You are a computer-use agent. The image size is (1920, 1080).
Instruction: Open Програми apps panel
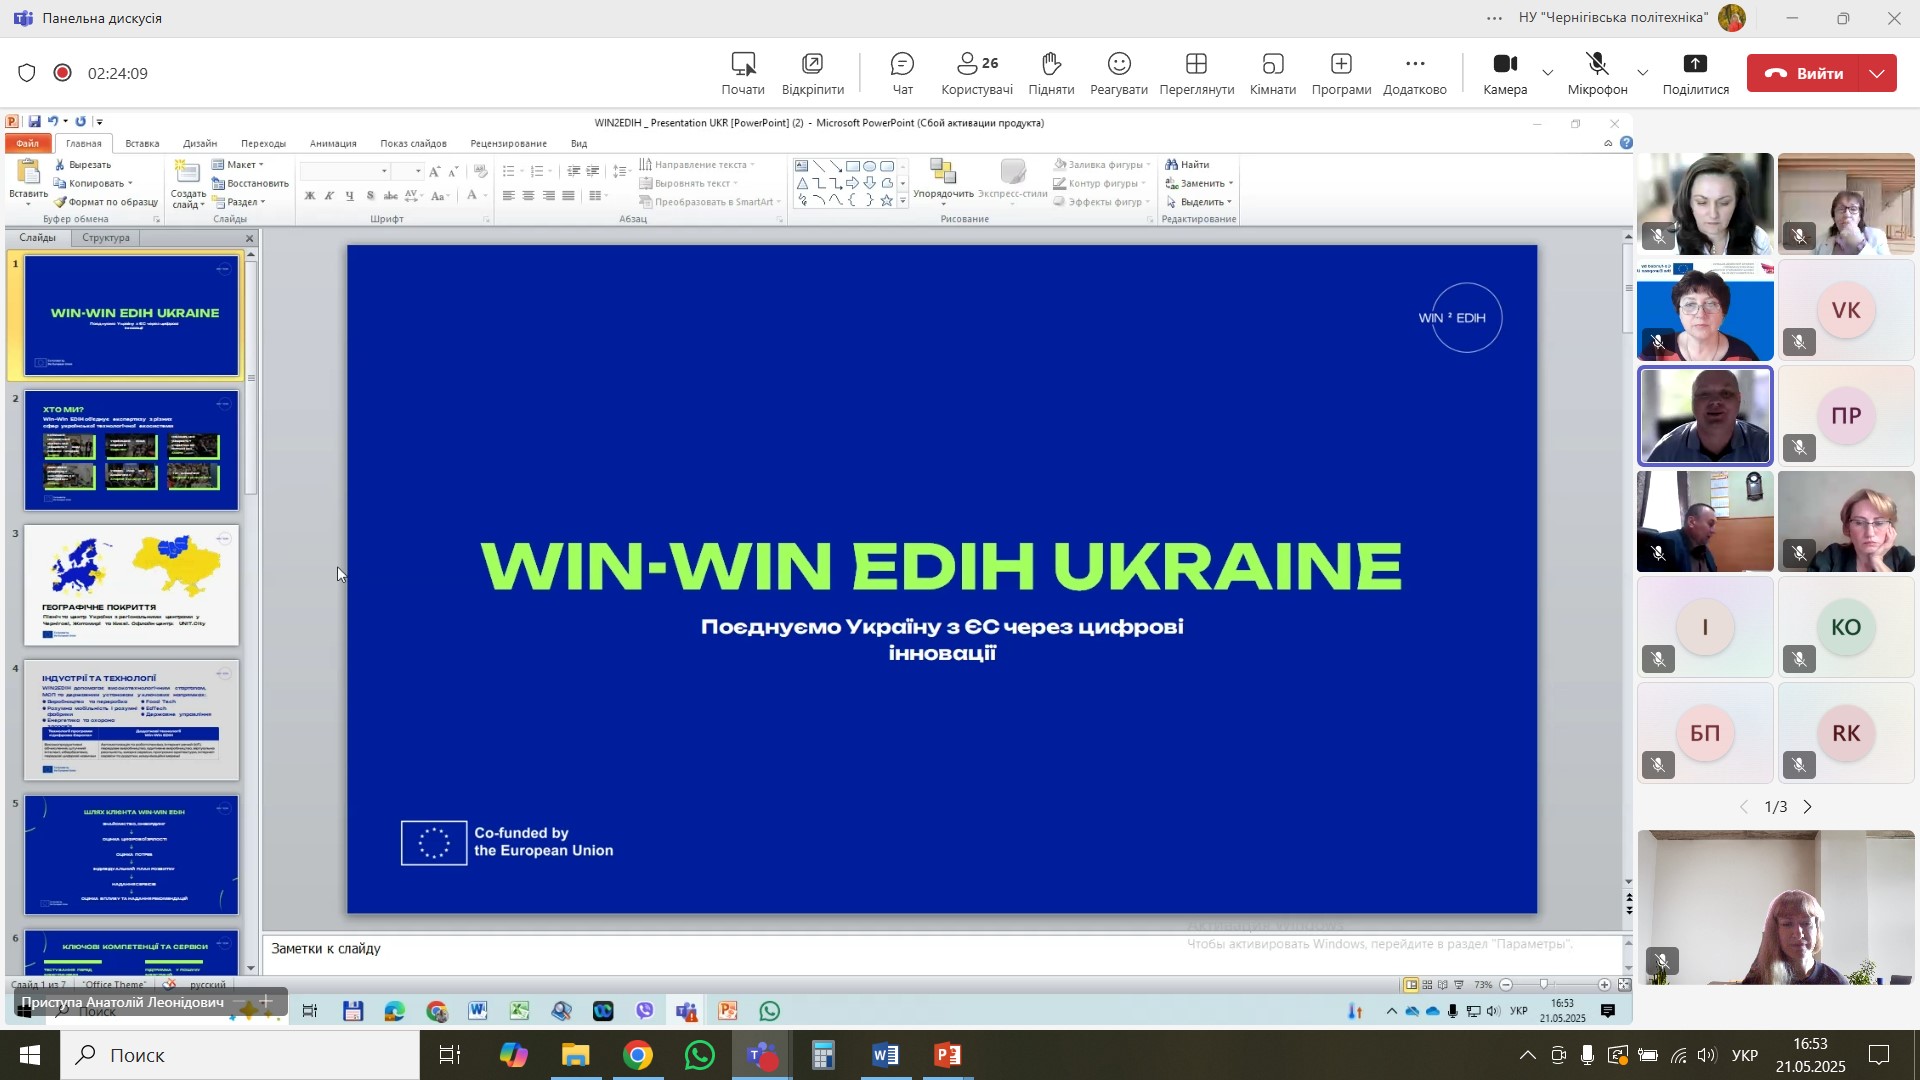coord(1341,74)
